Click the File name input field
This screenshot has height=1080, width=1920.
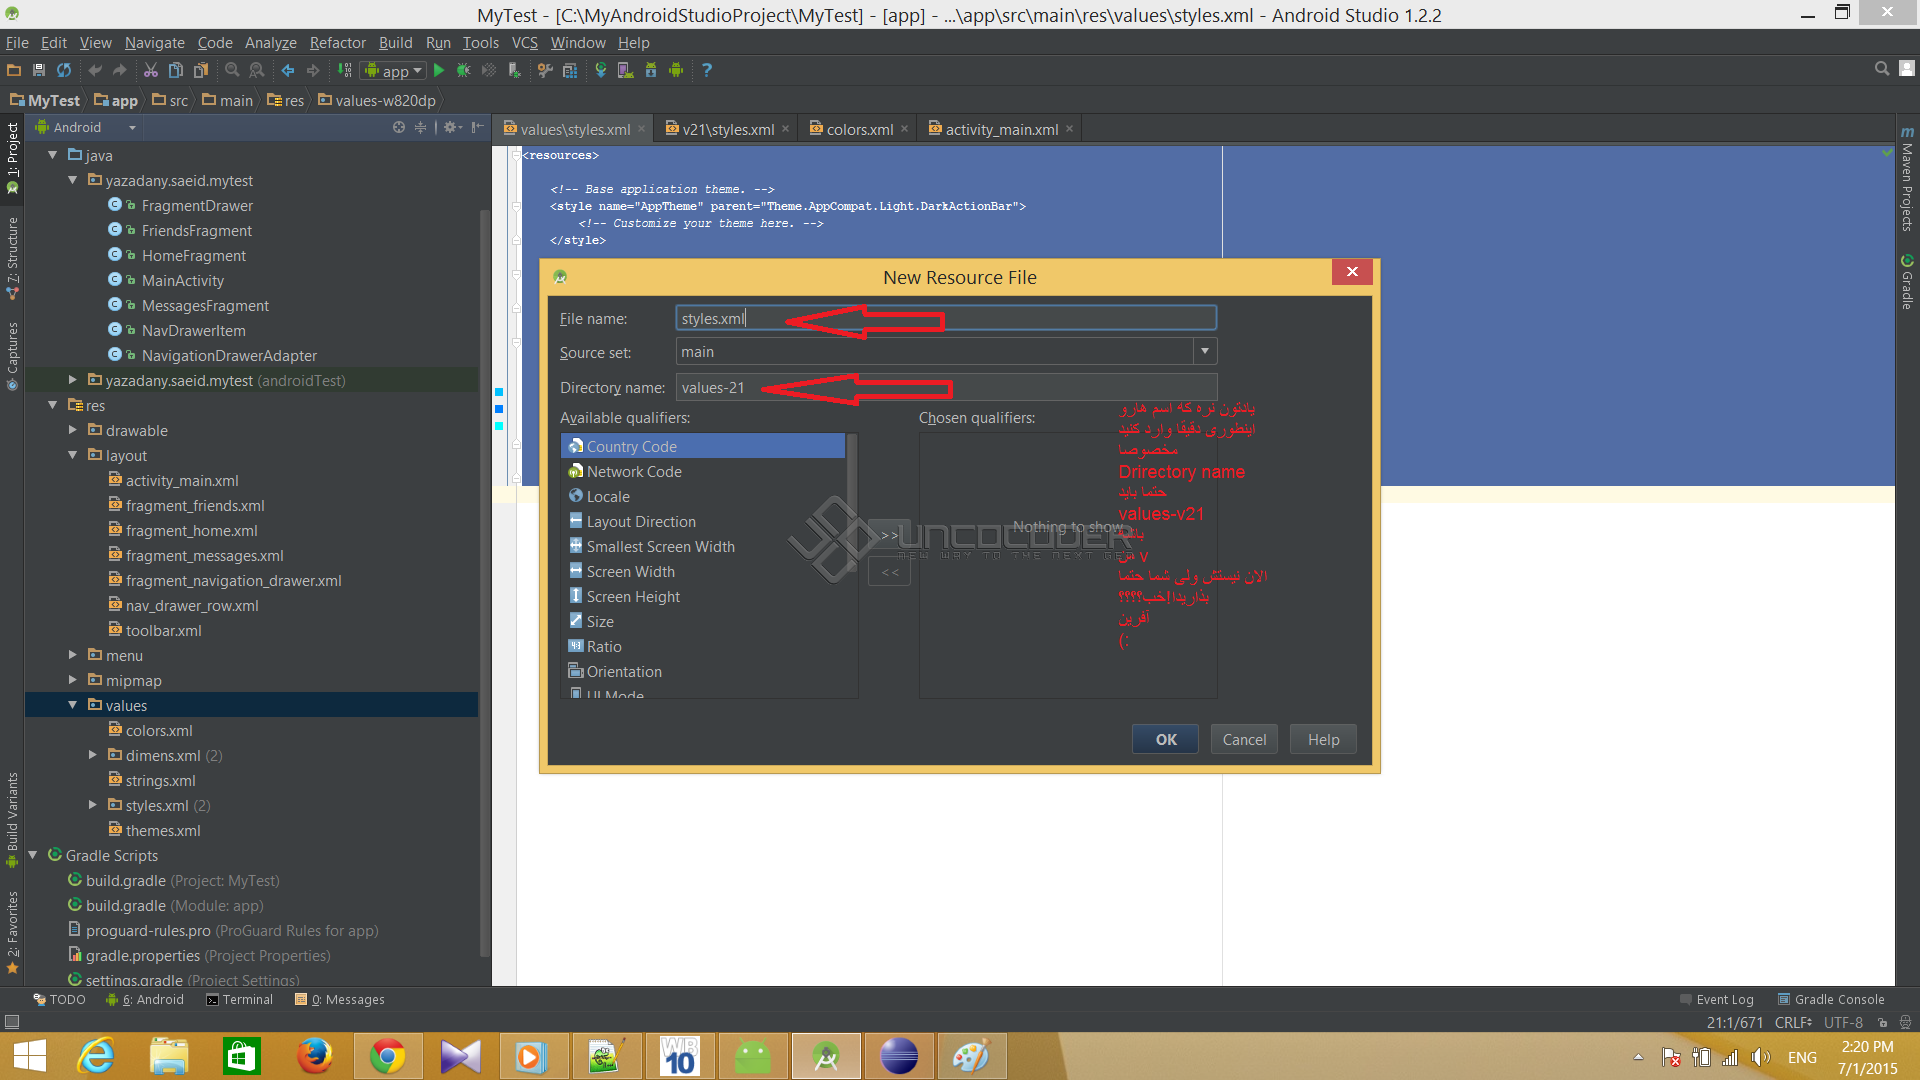(946, 318)
